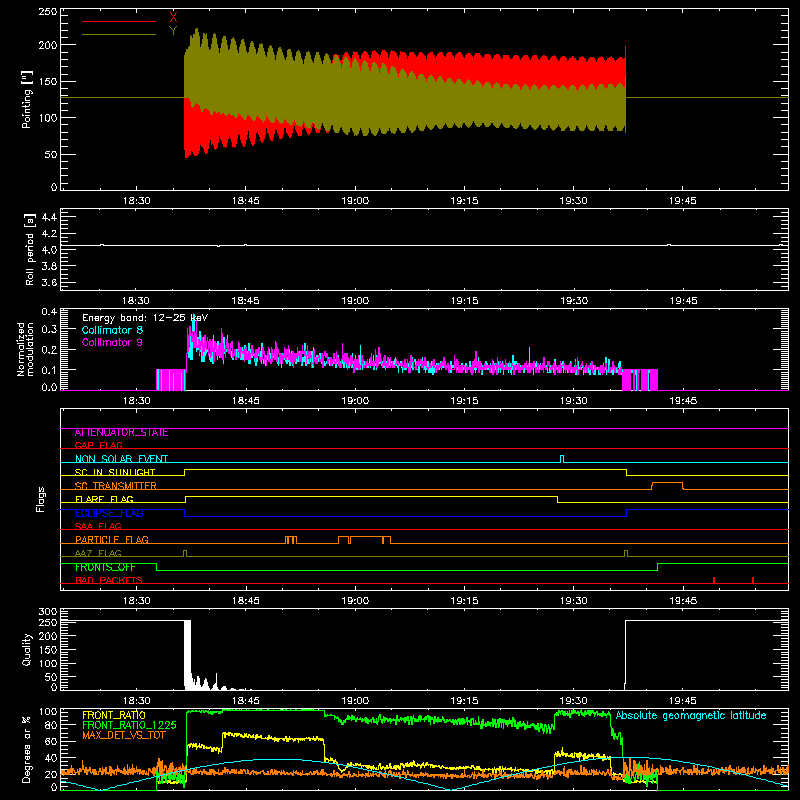Click the "FLARE_FLAG" label
Image resolution: width=800 pixels, height=800 pixels.
point(104,499)
